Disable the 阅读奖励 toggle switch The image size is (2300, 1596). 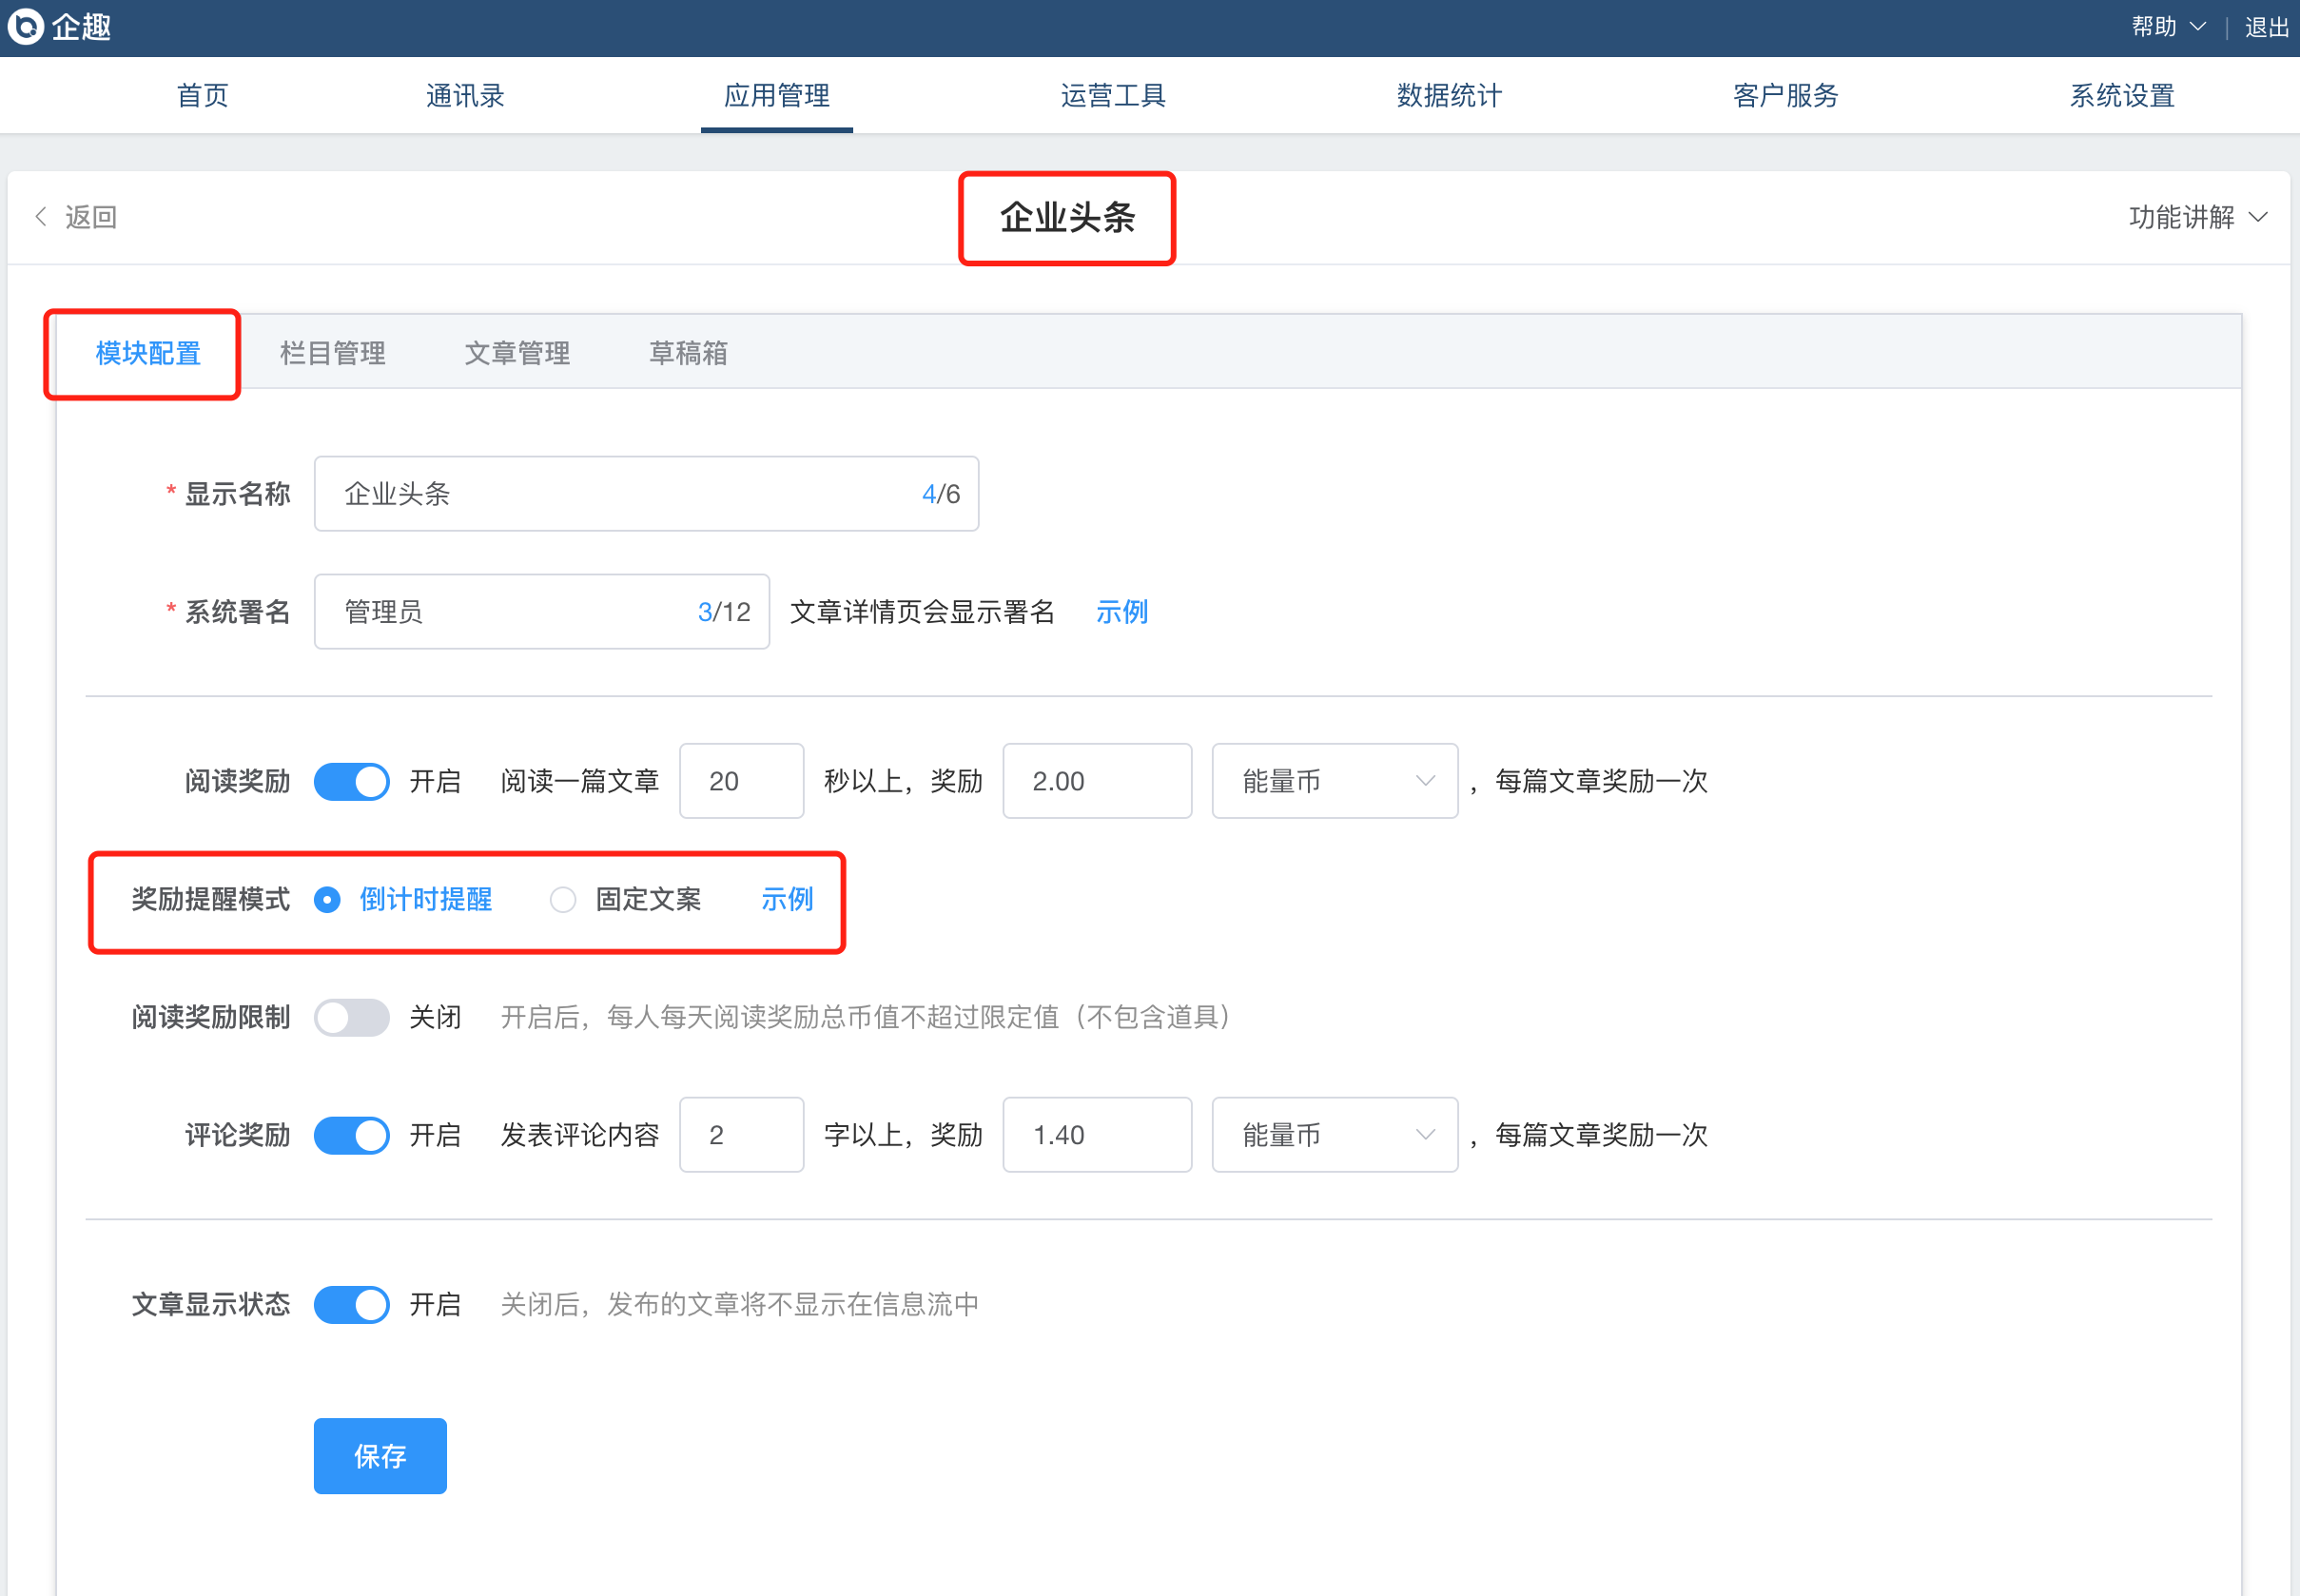pyautogui.click(x=351, y=781)
